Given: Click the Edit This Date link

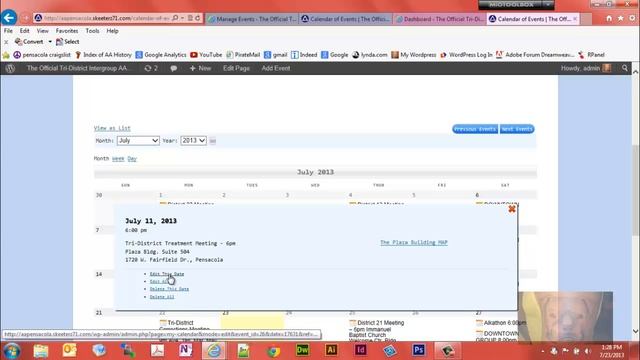Looking at the screenshot, I should pos(167,274).
